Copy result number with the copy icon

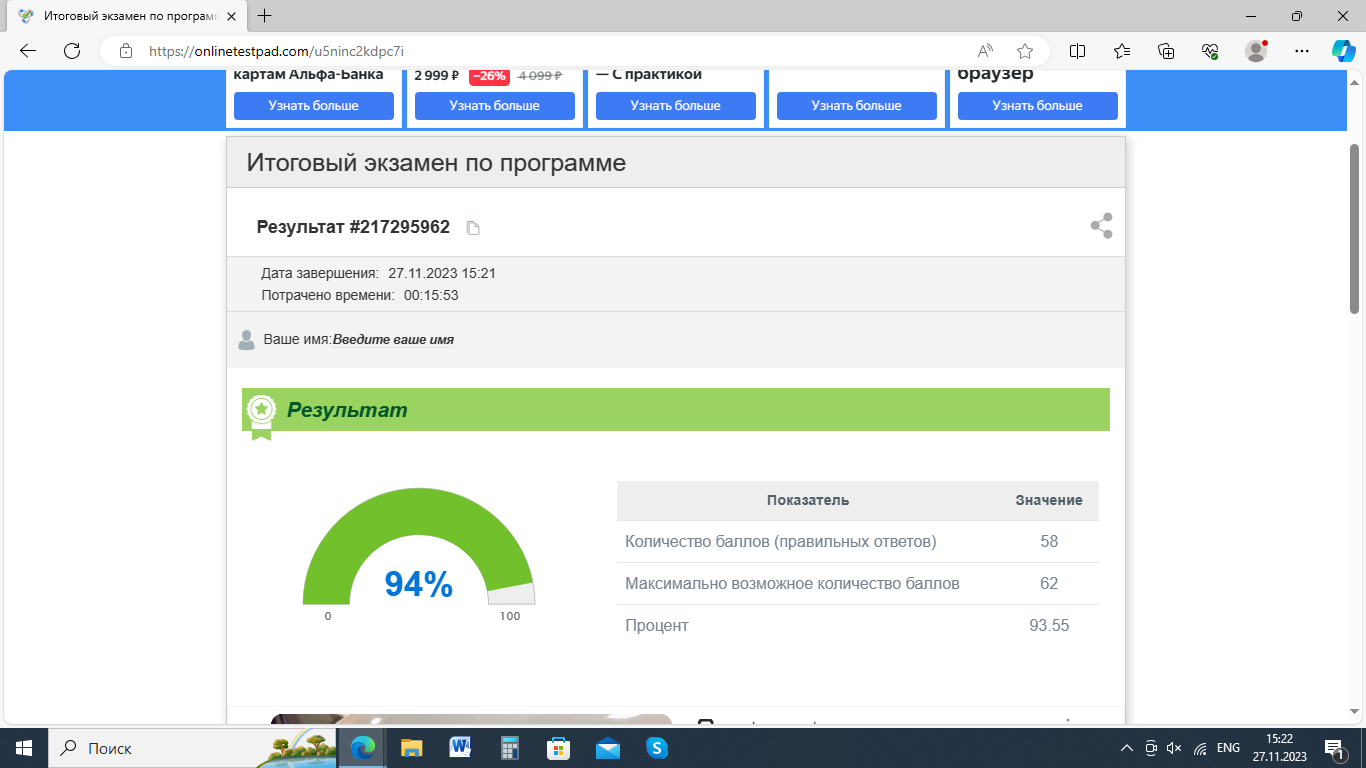pyautogui.click(x=474, y=228)
